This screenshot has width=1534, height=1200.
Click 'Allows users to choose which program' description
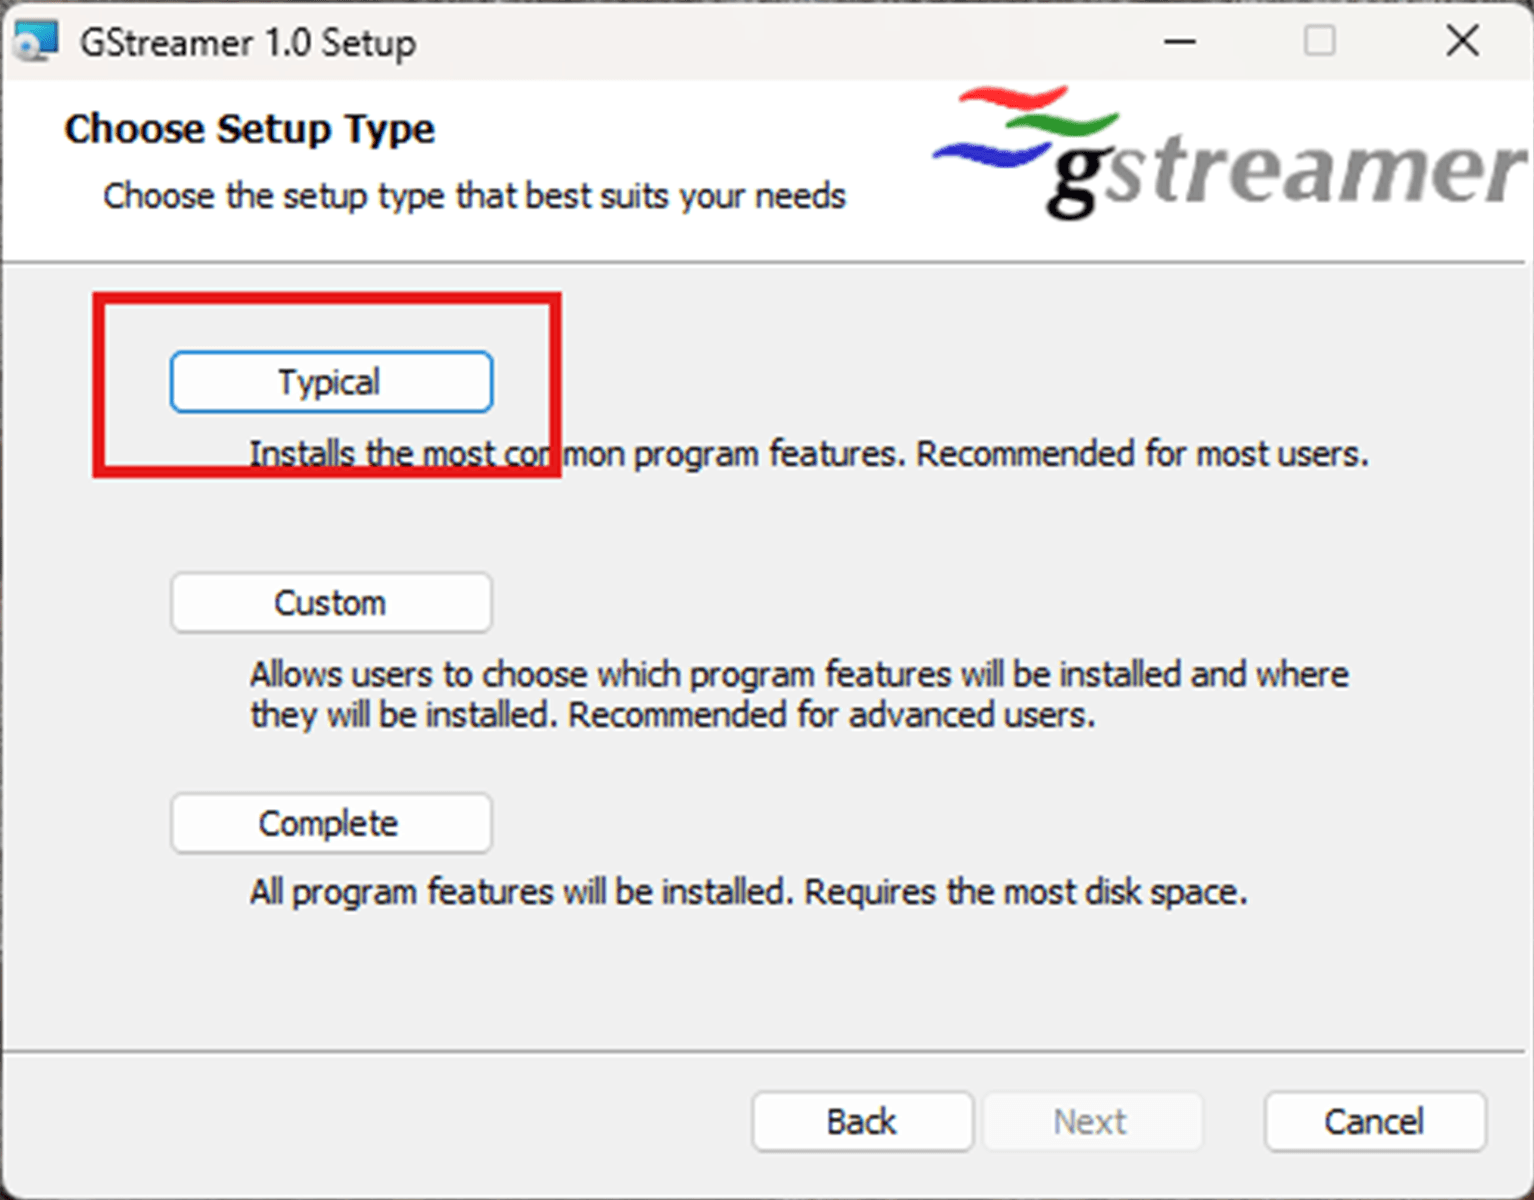click(799, 694)
